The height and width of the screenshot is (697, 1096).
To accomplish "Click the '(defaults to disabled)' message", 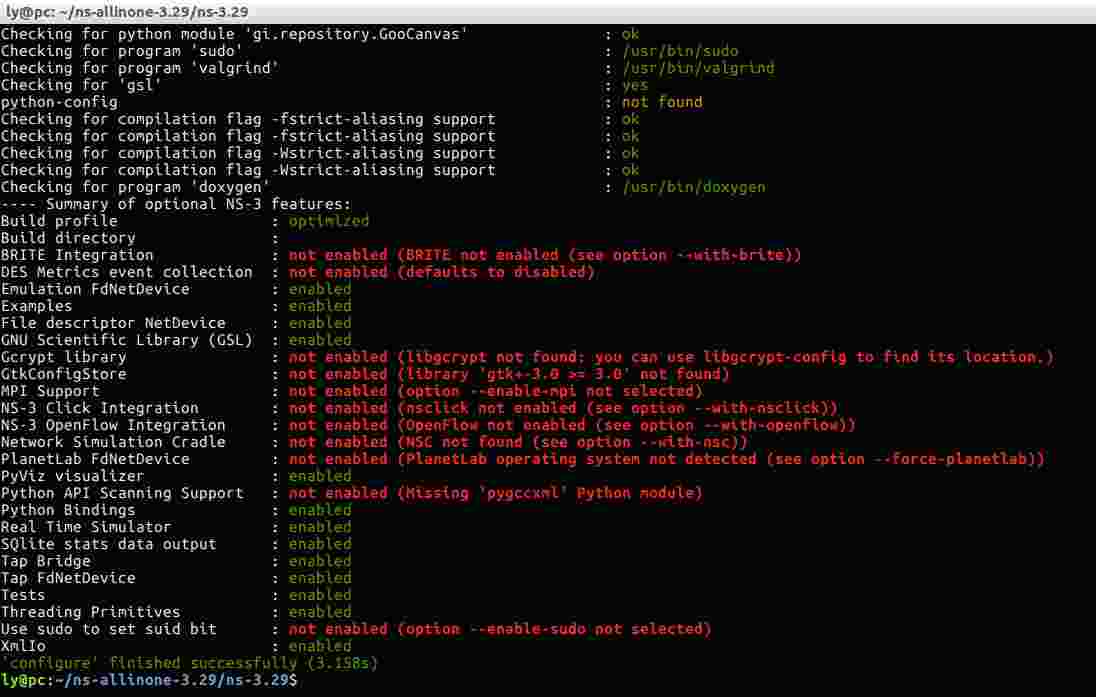I will coord(496,272).
